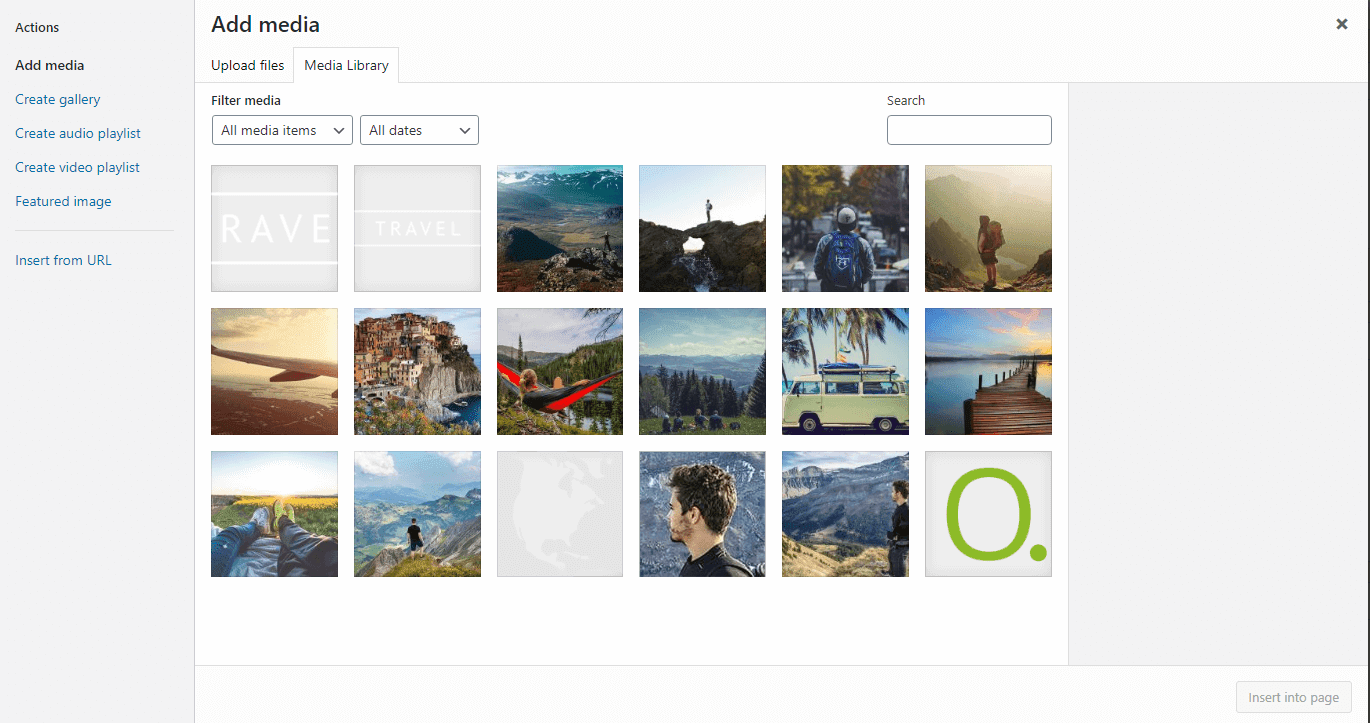
Task: Select the gray world map thumbnail
Action: [559, 514]
